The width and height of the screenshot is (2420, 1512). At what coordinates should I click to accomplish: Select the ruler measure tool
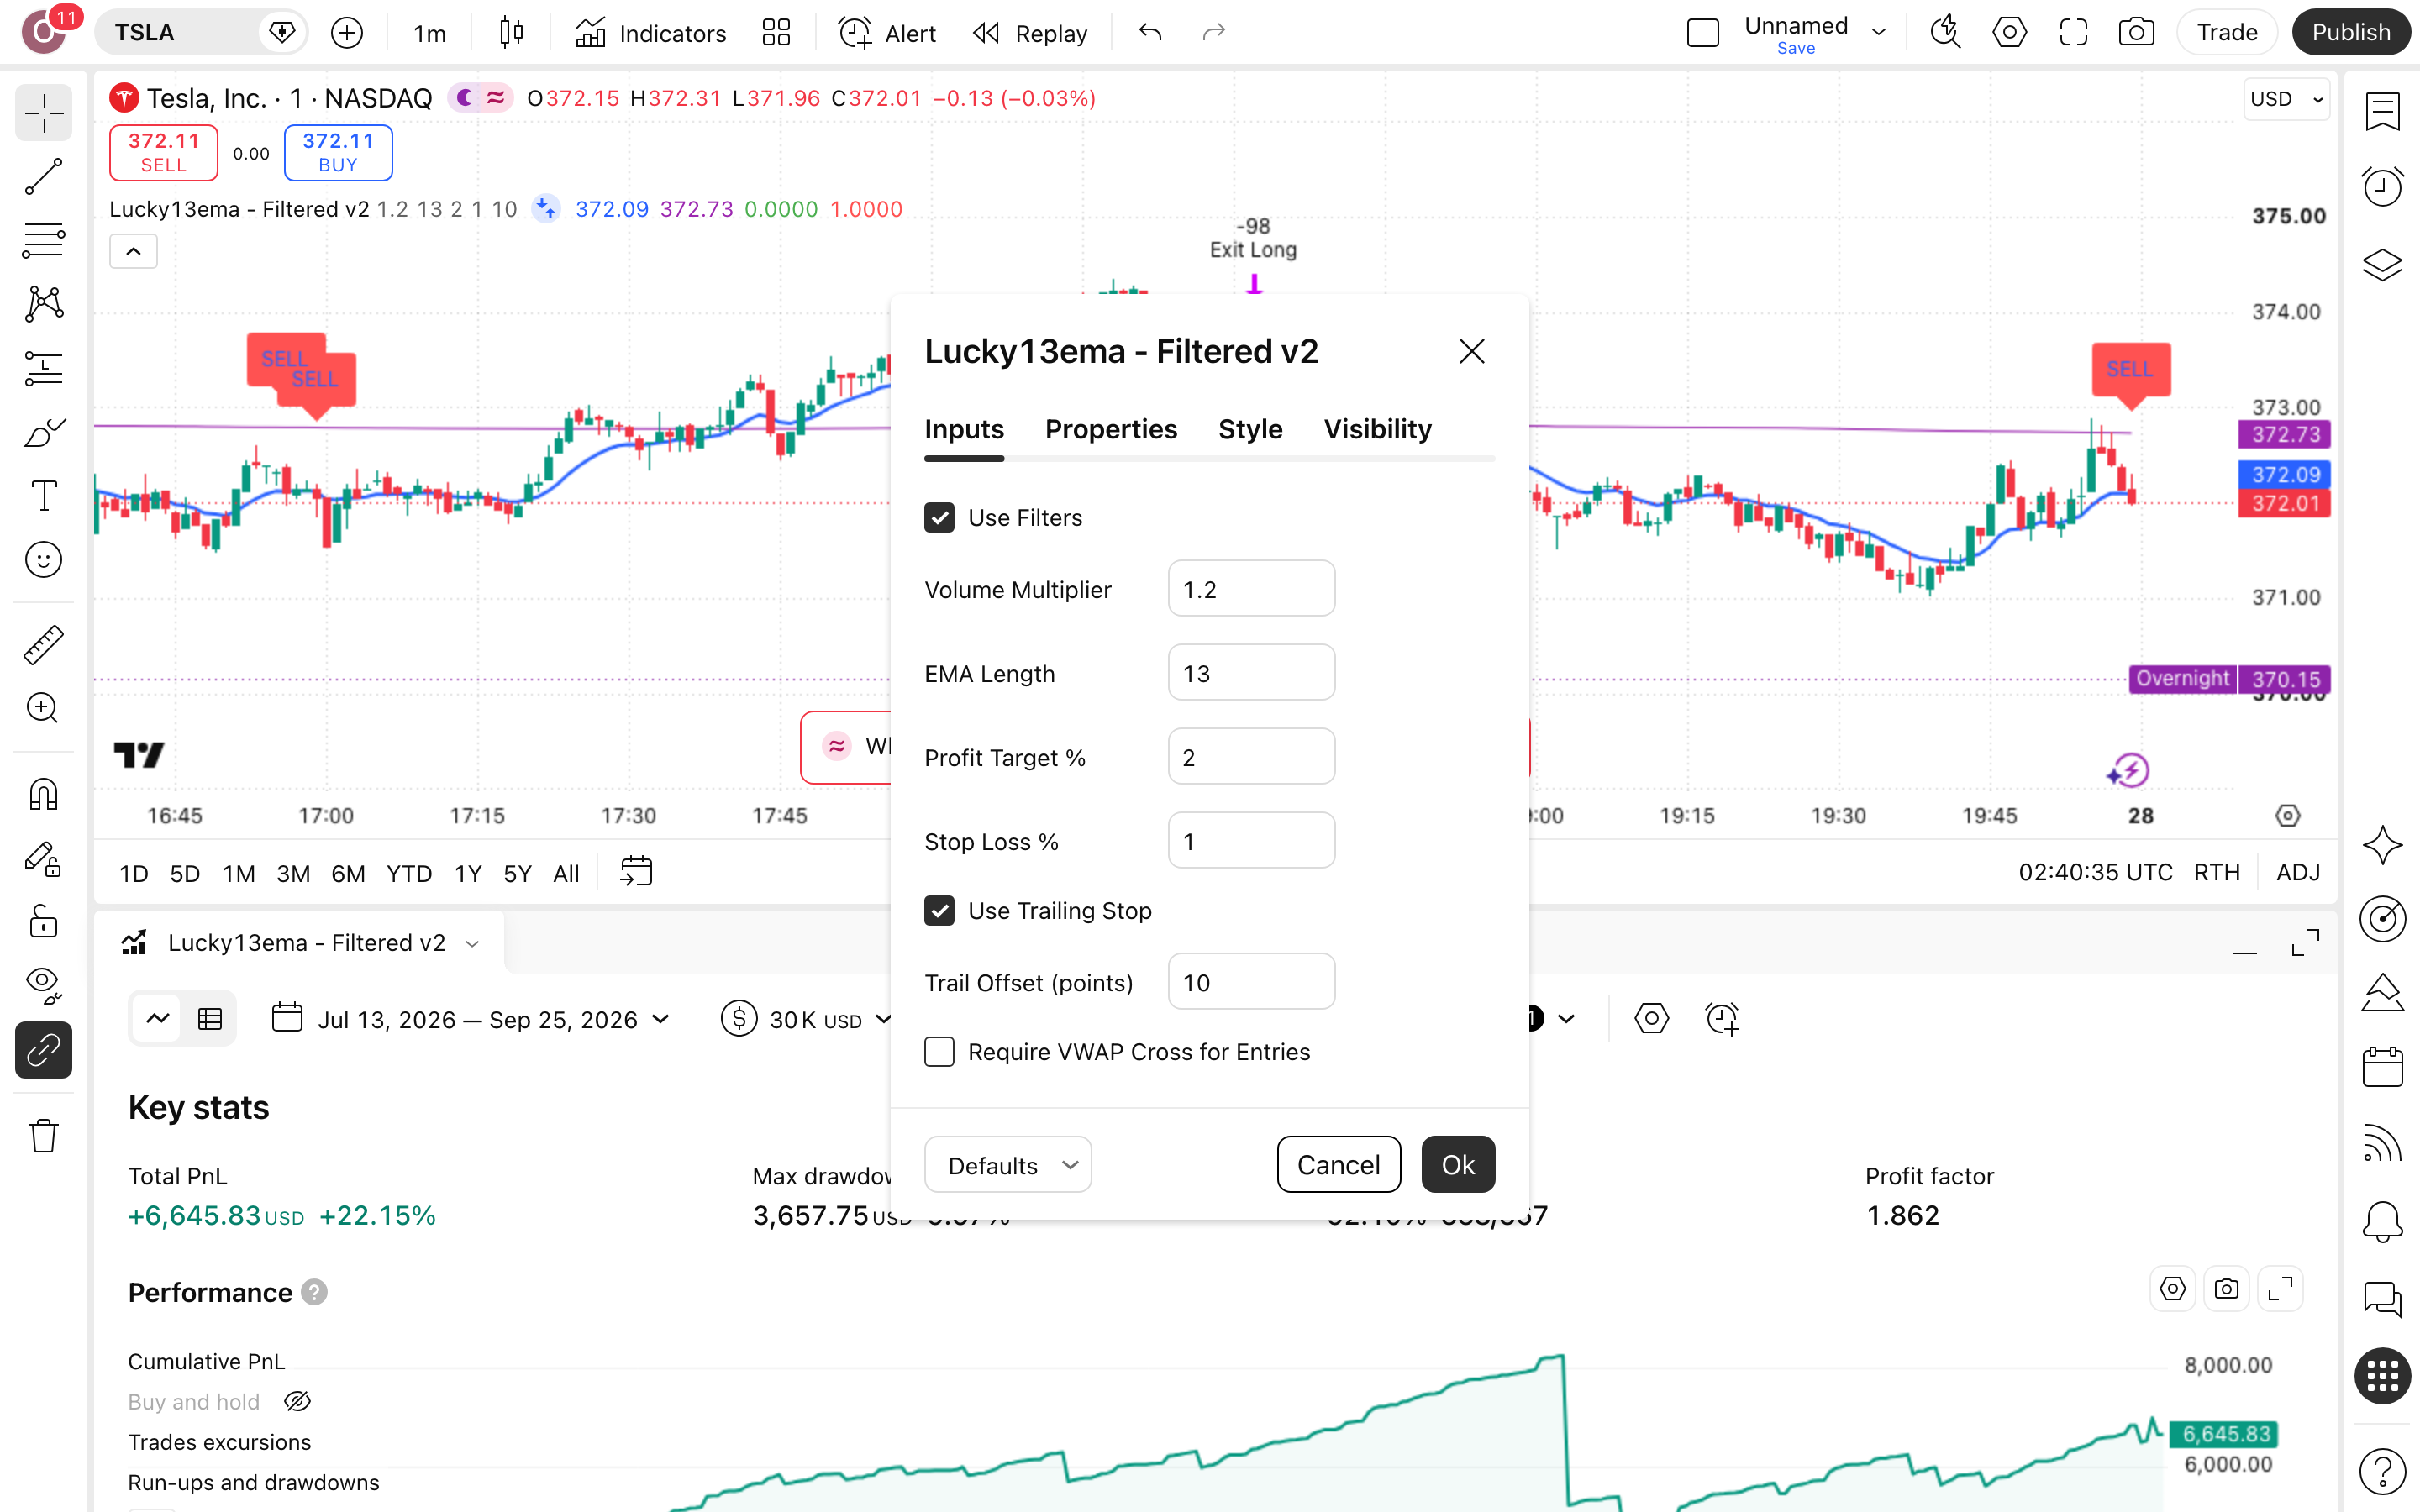click(43, 645)
